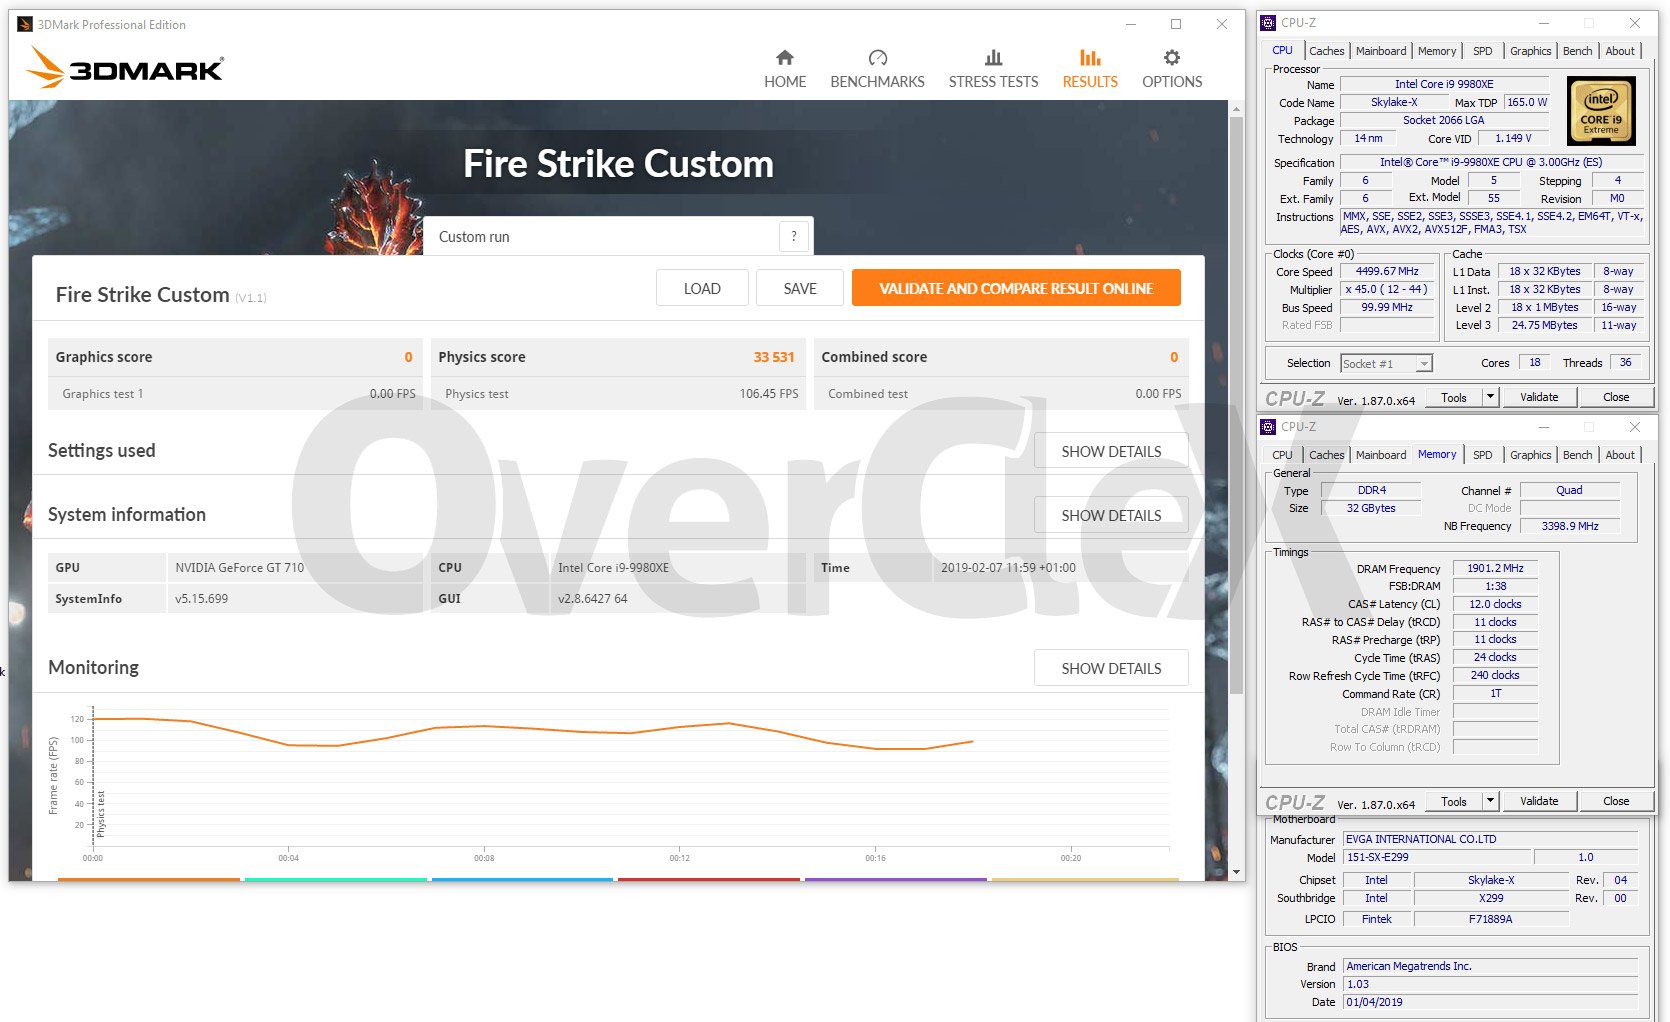Switch to CPU tab in Memory CPU-Z window
The image size is (1670, 1022).
click(x=1282, y=455)
